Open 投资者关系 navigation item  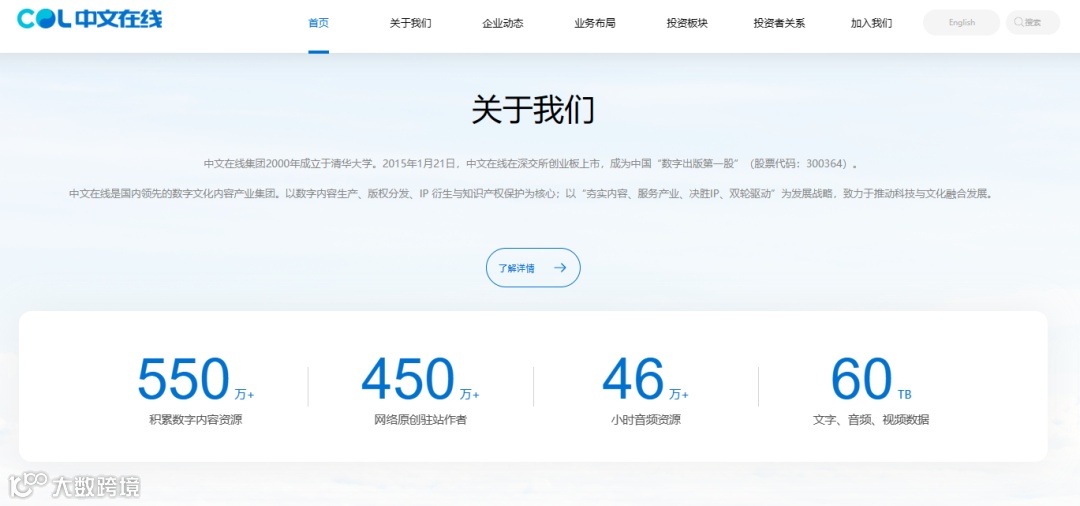coord(779,23)
